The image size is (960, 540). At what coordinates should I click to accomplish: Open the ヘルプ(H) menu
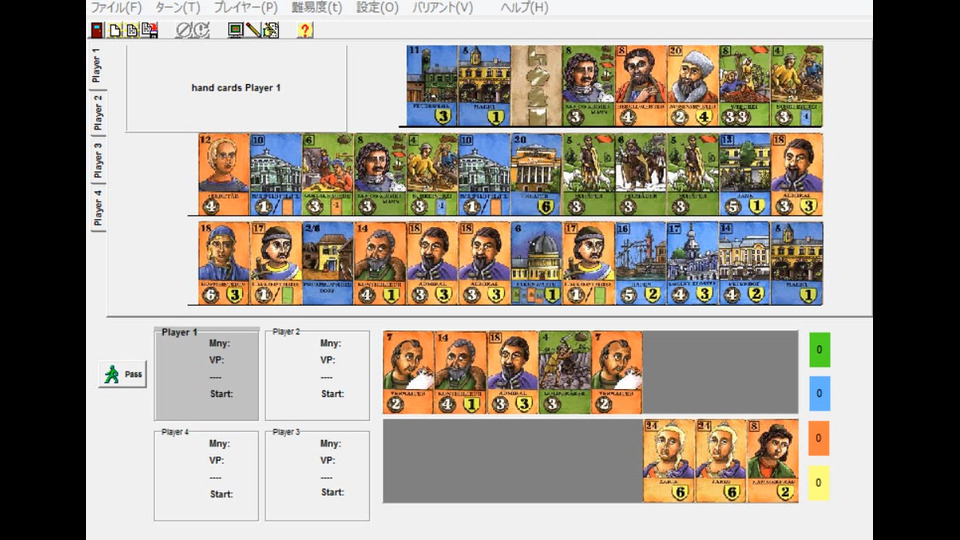[524, 7]
